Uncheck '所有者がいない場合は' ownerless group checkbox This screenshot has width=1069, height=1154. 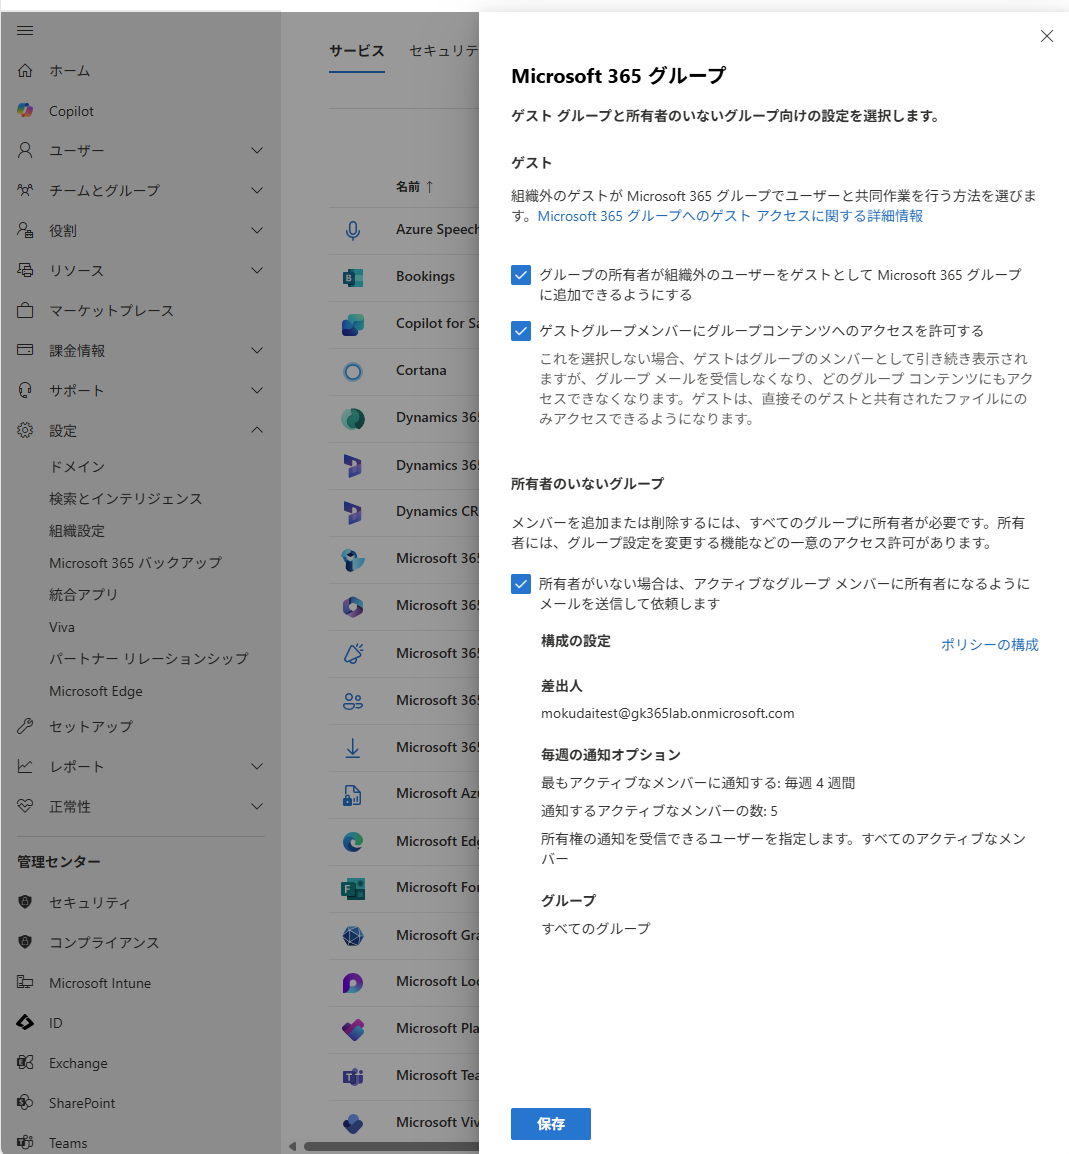521,584
